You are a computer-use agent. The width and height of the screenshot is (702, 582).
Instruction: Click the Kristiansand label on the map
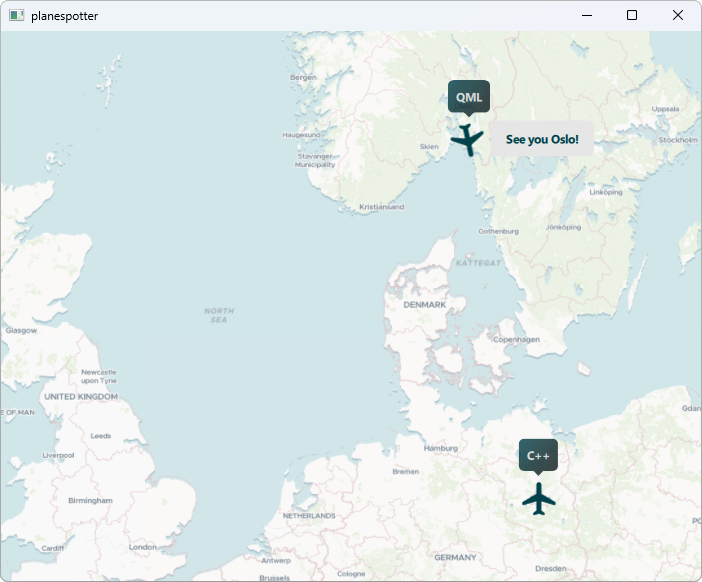(x=381, y=207)
